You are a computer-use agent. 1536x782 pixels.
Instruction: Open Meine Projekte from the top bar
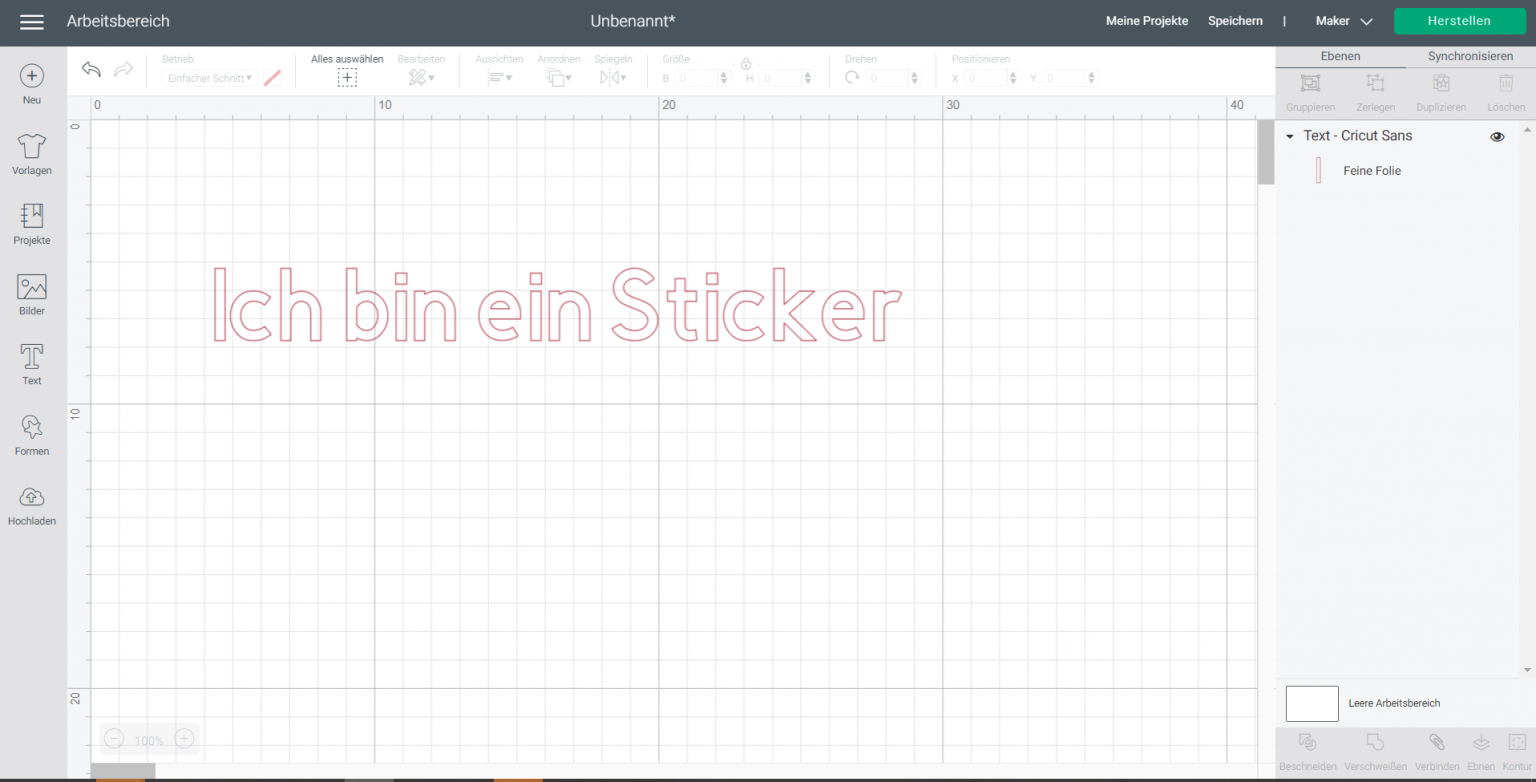point(1146,20)
